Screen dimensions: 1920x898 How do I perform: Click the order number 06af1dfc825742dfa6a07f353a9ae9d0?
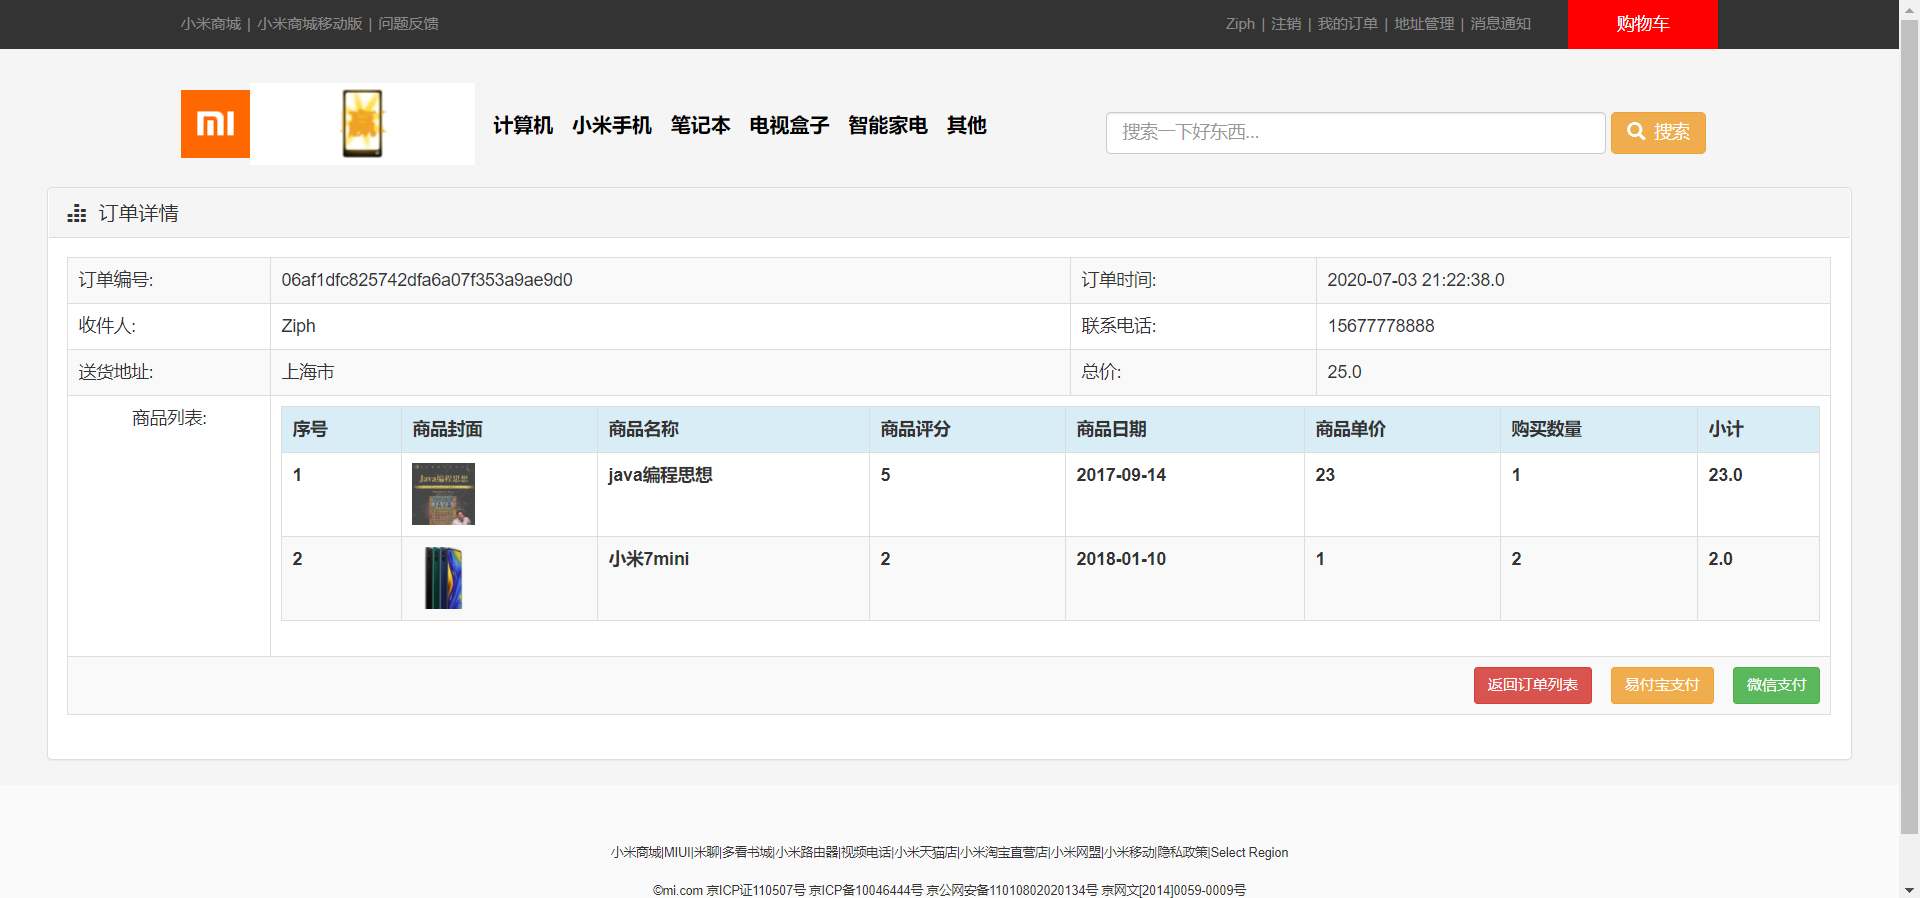tap(427, 280)
